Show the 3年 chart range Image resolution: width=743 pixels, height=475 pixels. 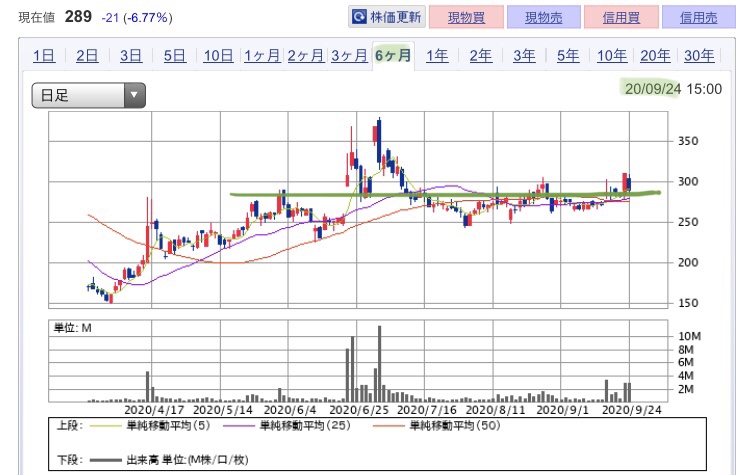tap(524, 56)
